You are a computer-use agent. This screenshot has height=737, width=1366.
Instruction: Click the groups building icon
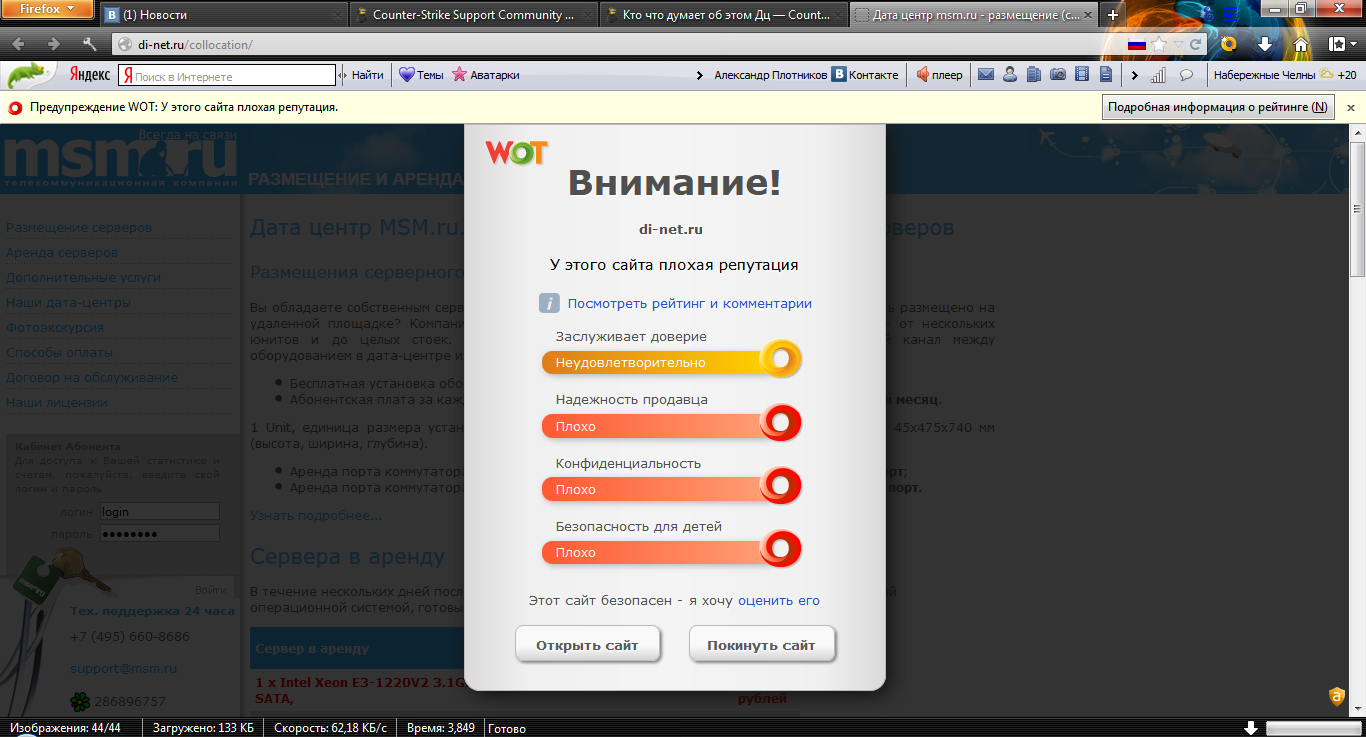coord(1034,75)
